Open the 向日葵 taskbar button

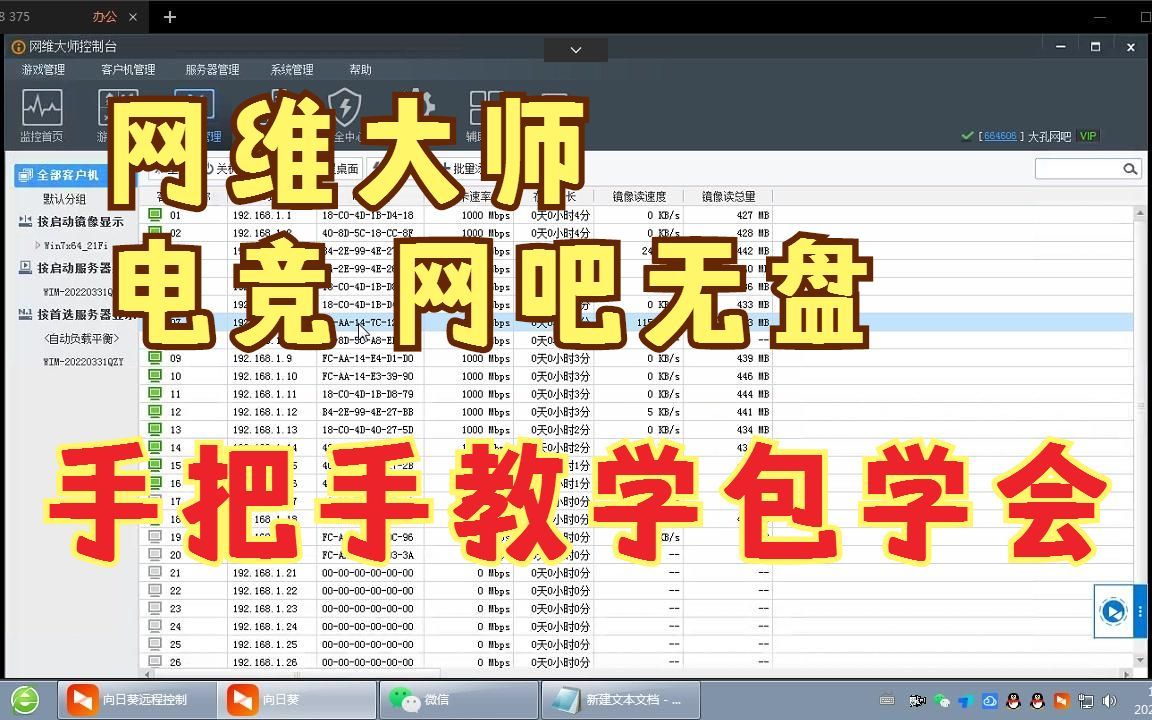[297, 699]
